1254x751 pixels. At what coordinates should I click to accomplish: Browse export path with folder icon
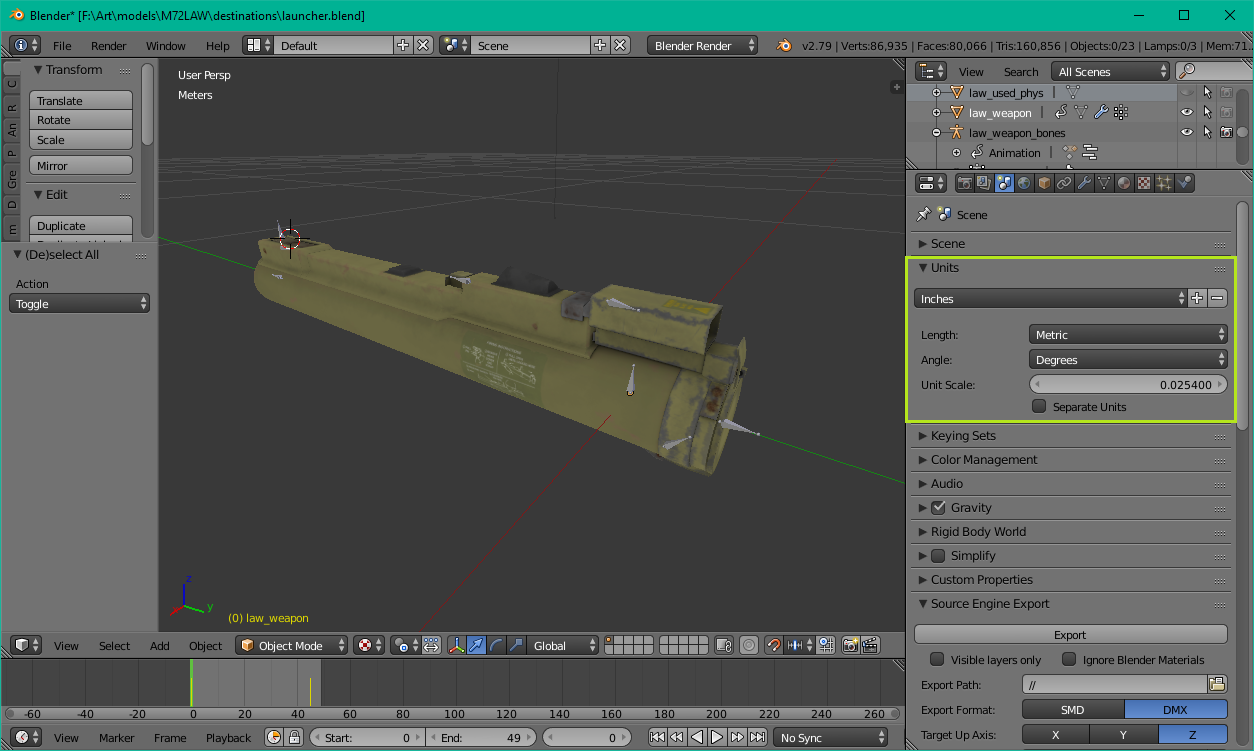(x=1217, y=685)
